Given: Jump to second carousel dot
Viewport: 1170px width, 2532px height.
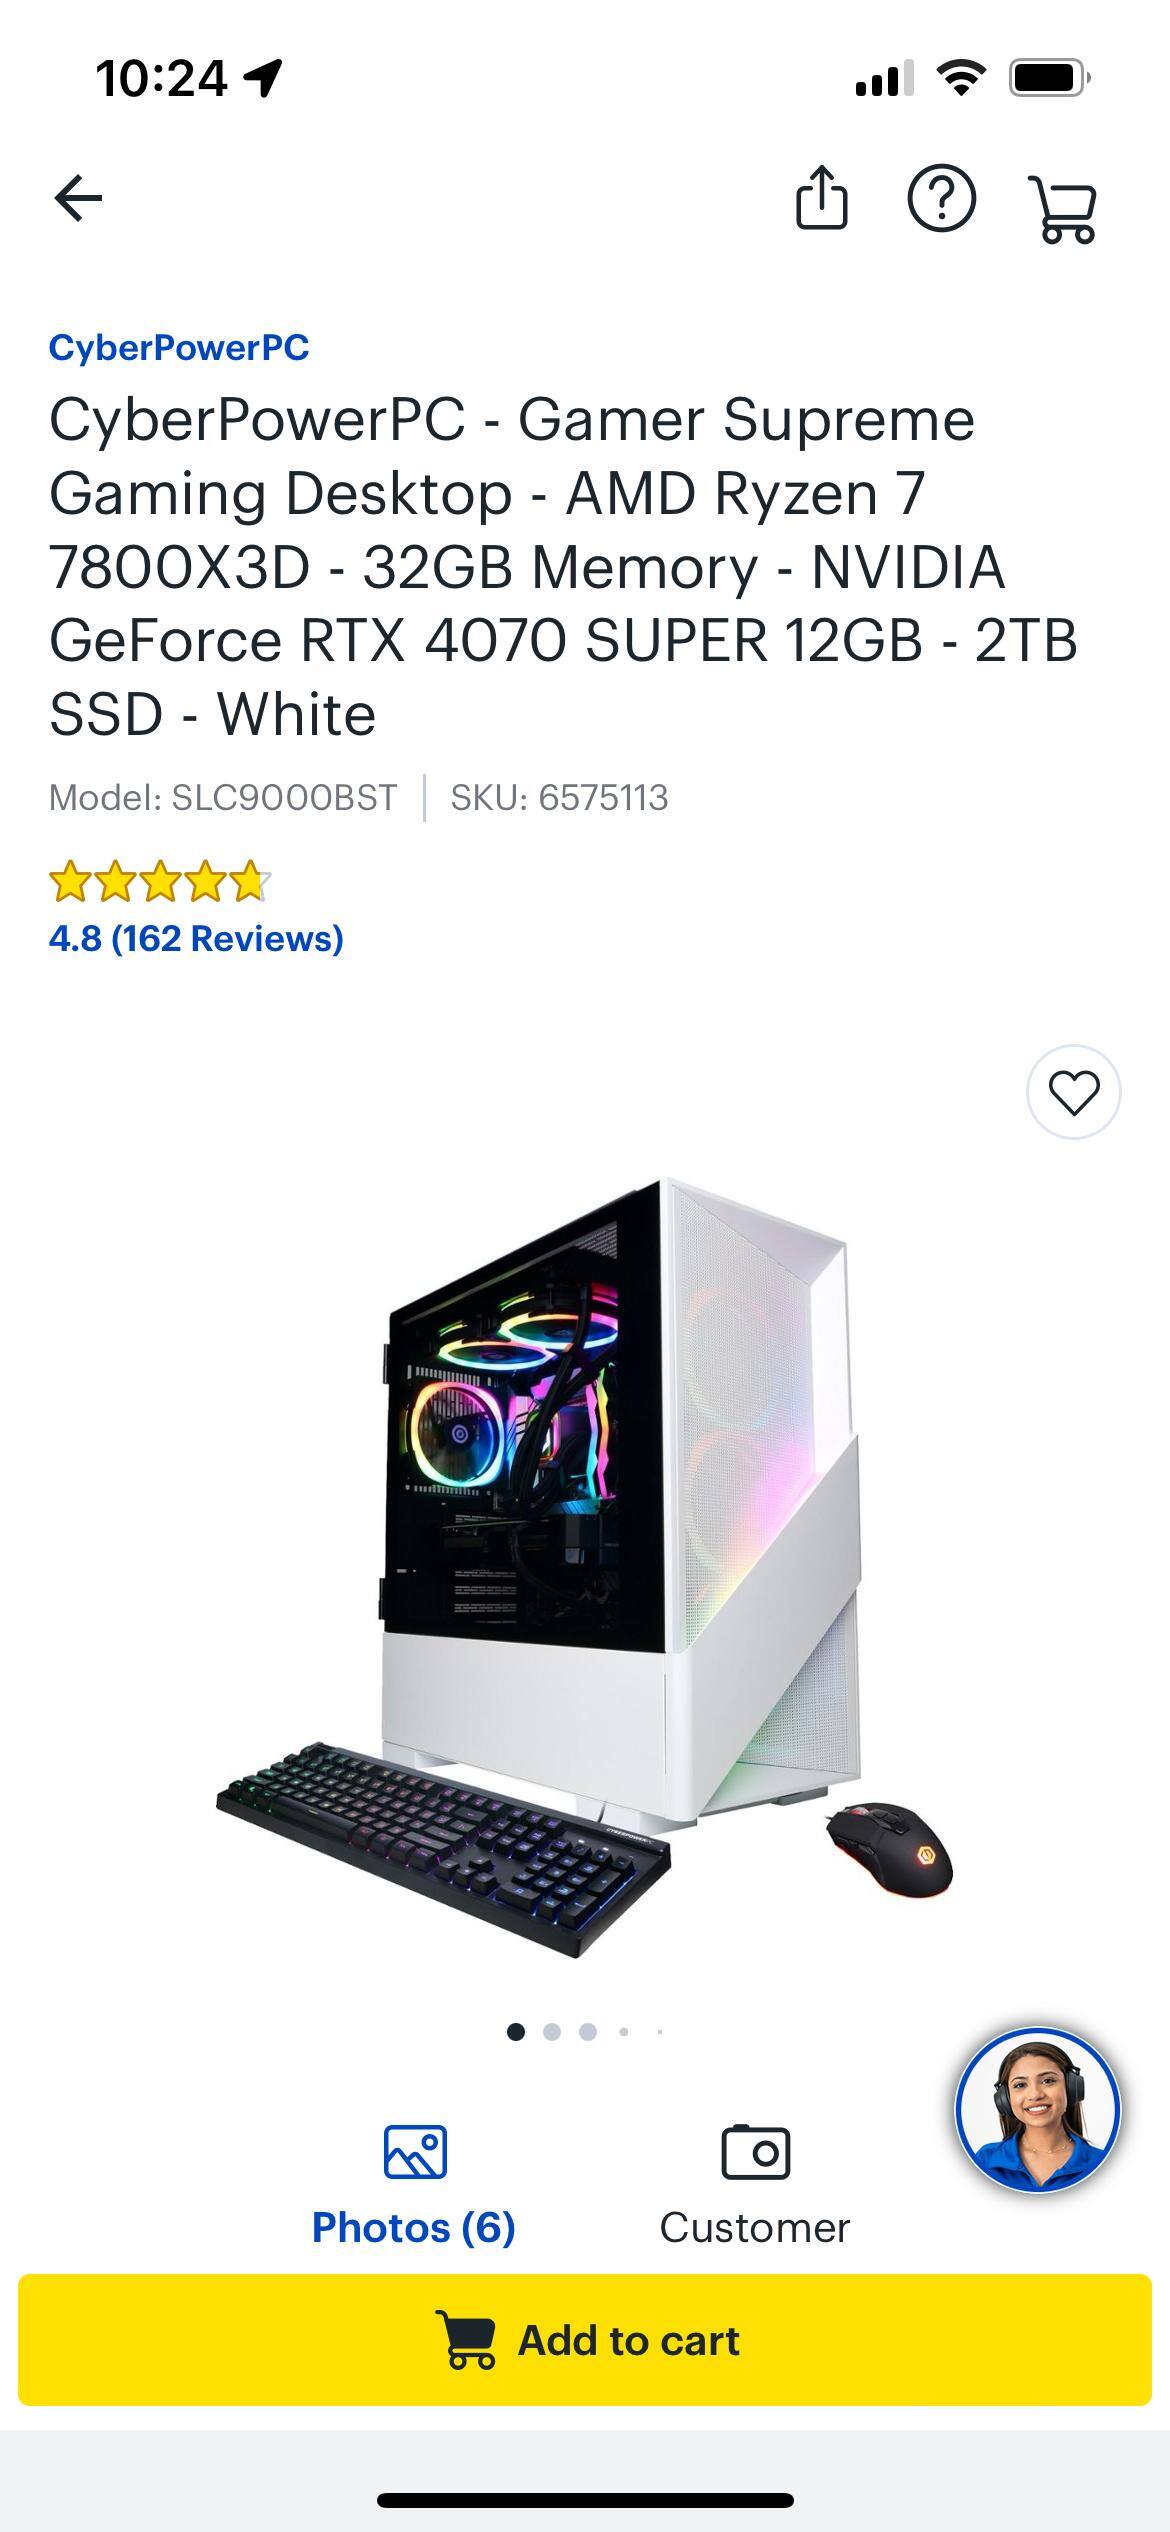Looking at the screenshot, I should (x=552, y=2032).
